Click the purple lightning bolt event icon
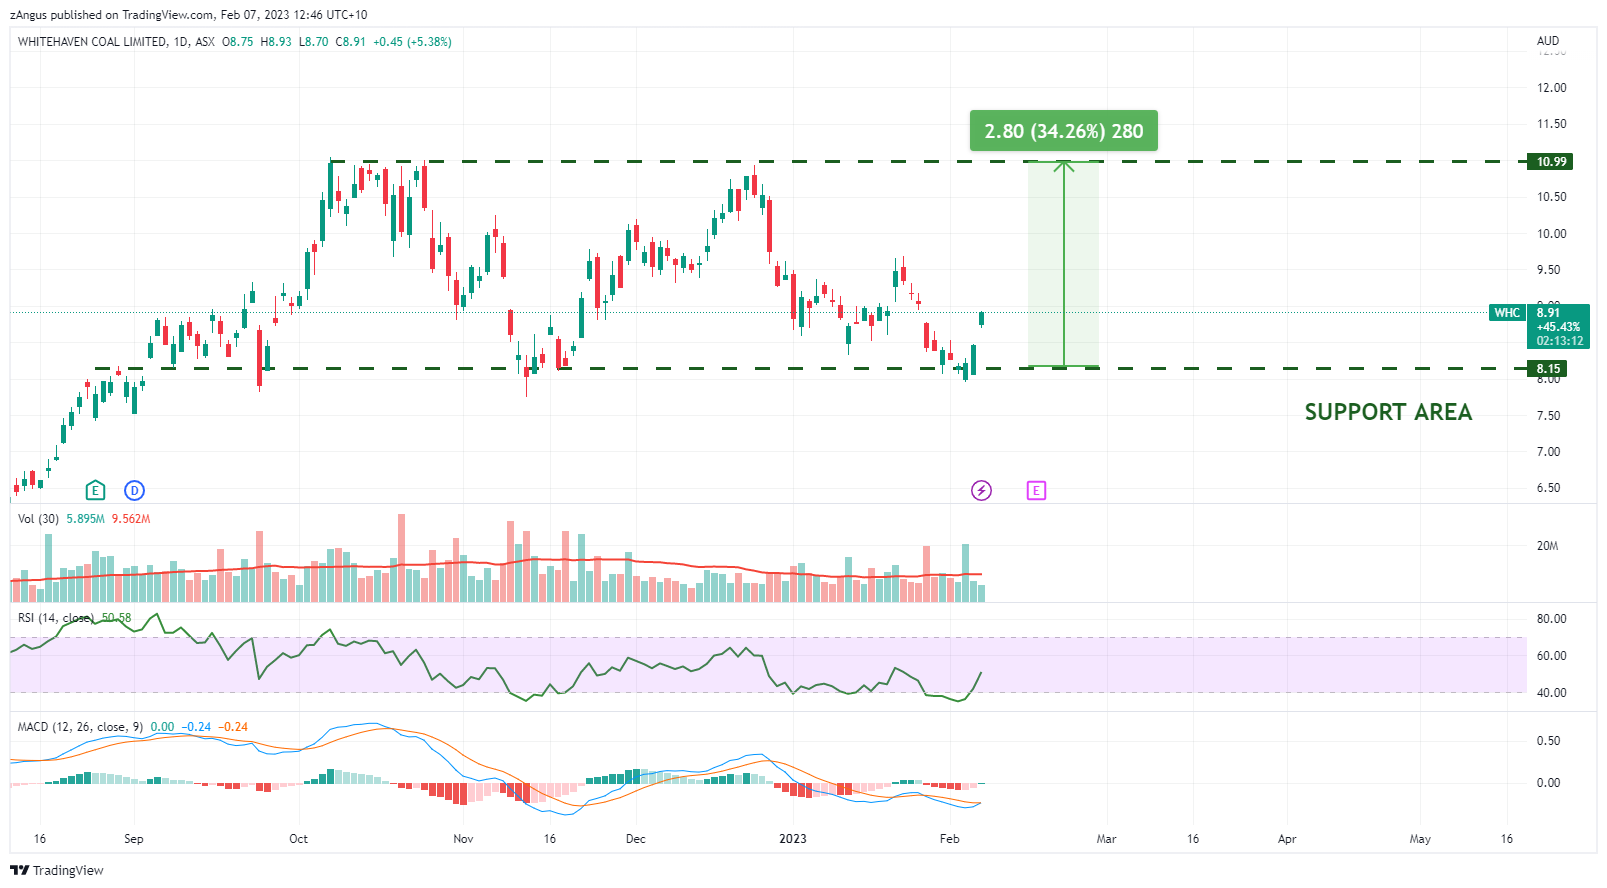The height and width of the screenshot is (888, 1607). pyautogui.click(x=981, y=490)
